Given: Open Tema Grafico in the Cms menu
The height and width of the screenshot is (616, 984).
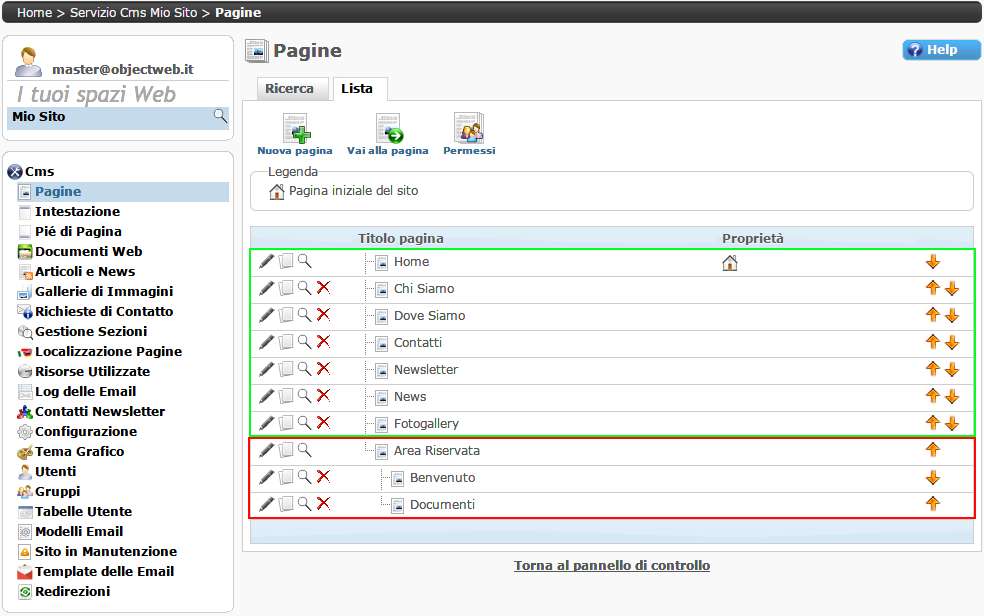Looking at the screenshot, I should [79, 451].
